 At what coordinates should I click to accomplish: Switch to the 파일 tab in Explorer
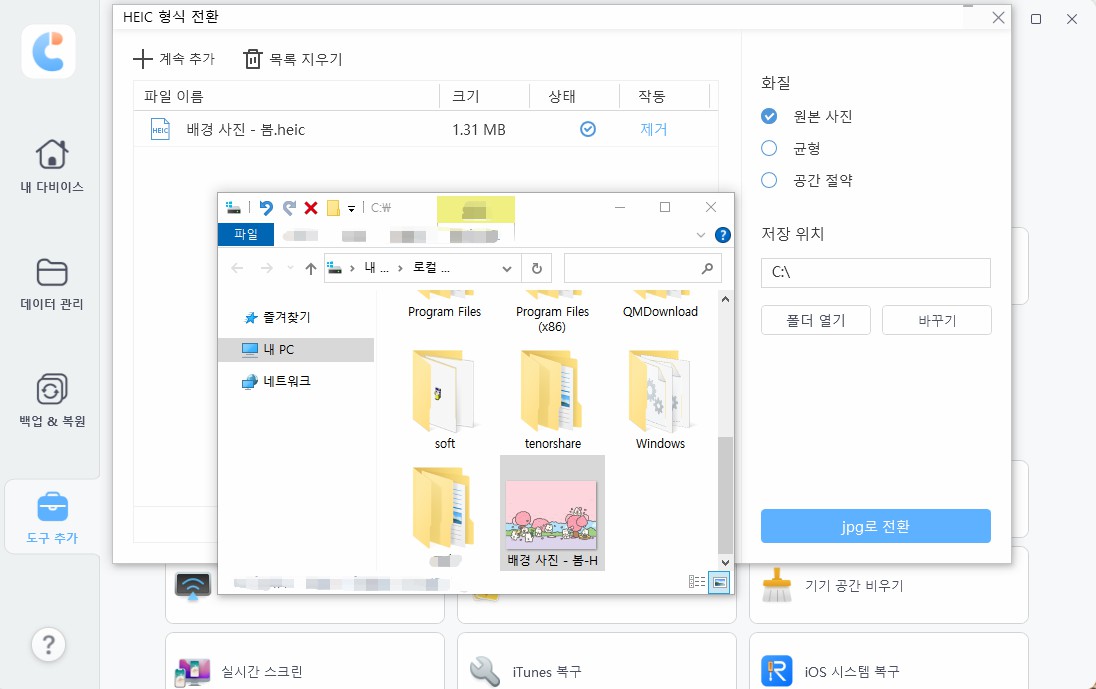[x=245, y=235]
